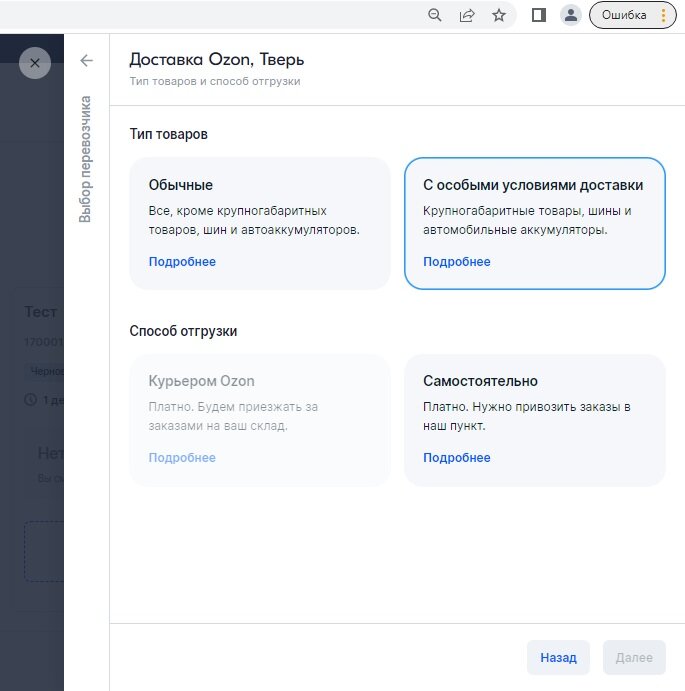Open the browser three-dot menu
The width and height of the screenshot is (685, 691).
[x=663, y=15]
